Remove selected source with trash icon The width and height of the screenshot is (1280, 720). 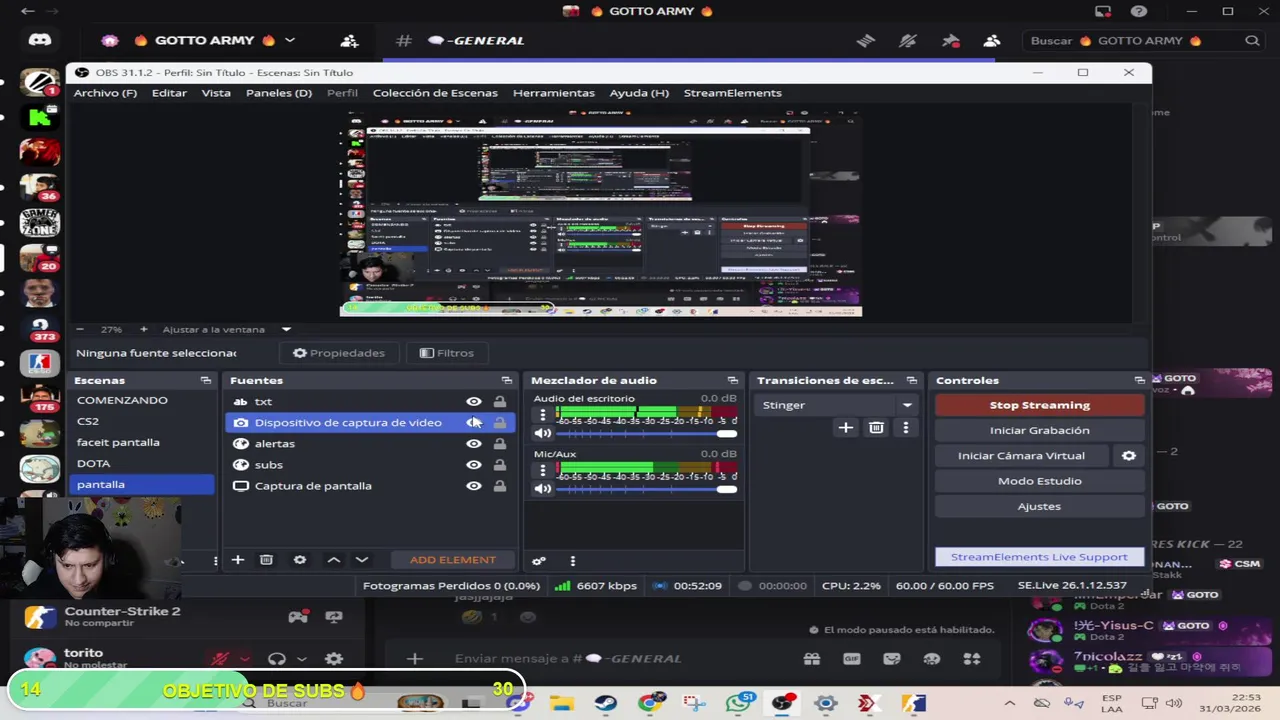[266, 560]
